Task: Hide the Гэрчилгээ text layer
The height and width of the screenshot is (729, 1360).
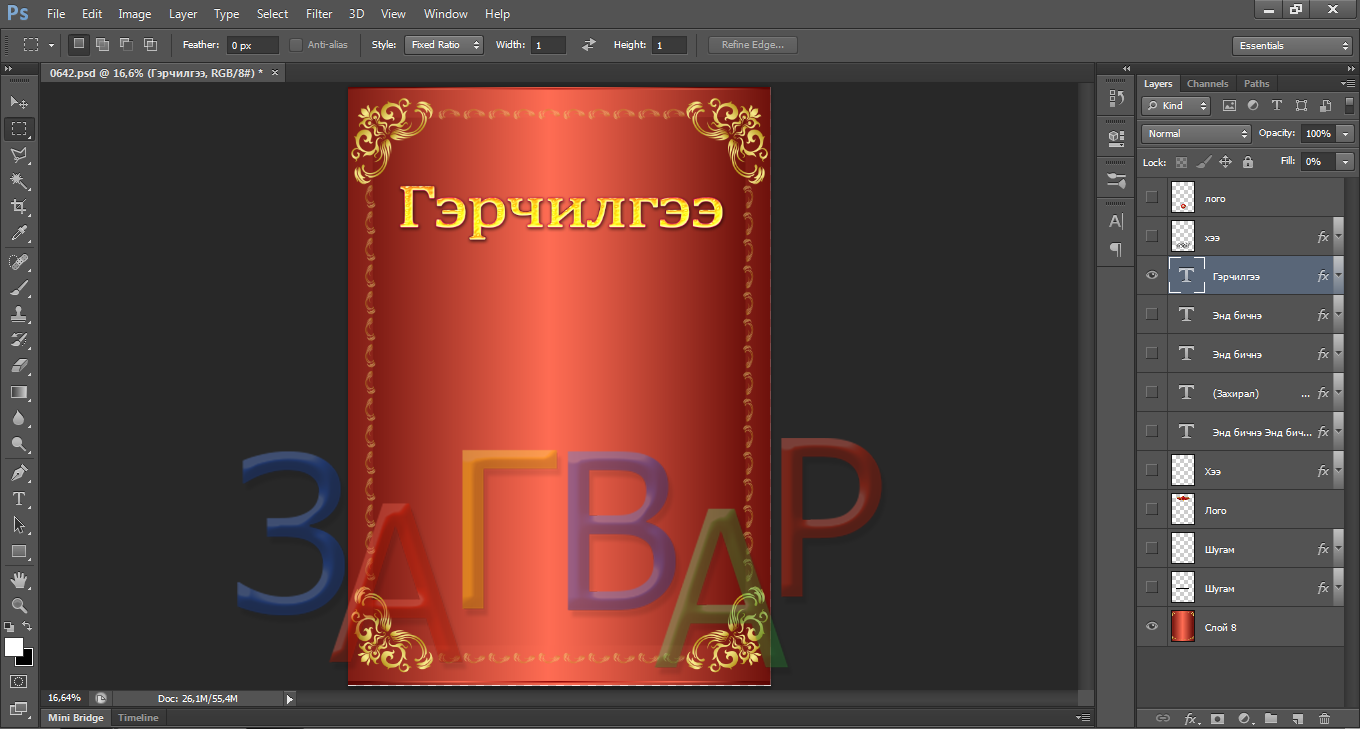Action: pyautogui.click(x=1152, y=276)
